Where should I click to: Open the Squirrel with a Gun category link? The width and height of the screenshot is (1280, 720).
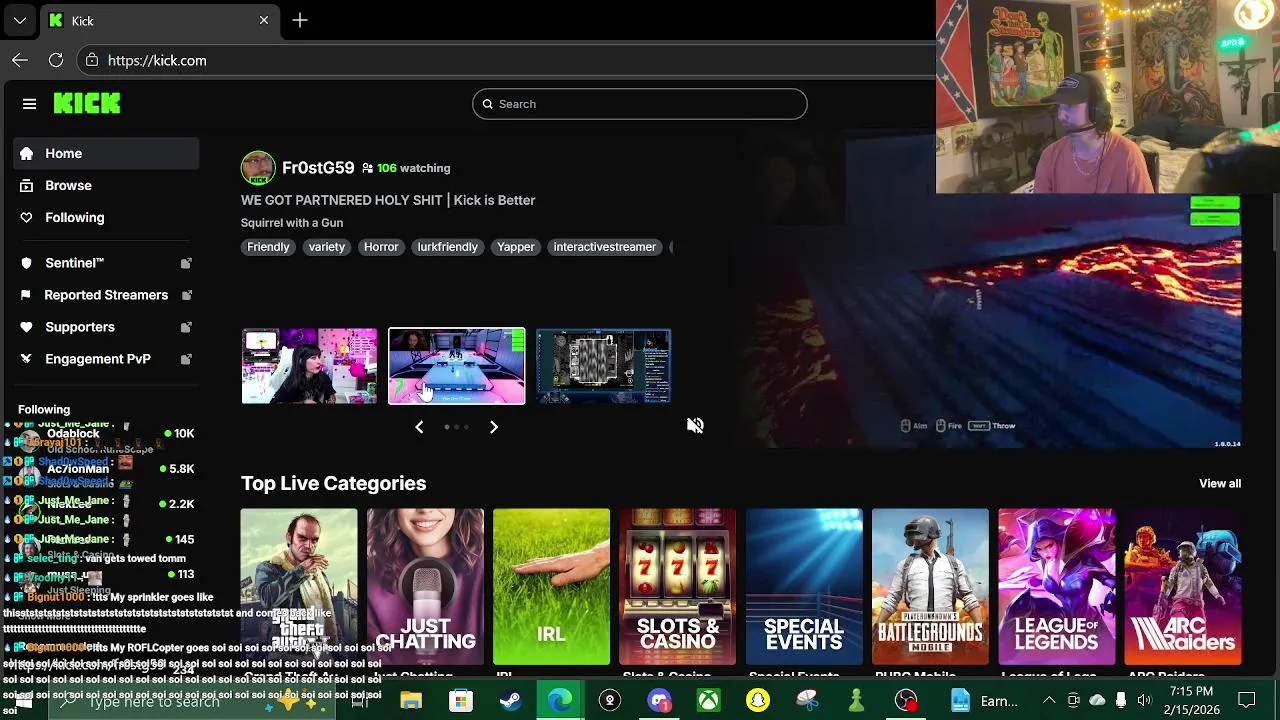coord(292,223)
